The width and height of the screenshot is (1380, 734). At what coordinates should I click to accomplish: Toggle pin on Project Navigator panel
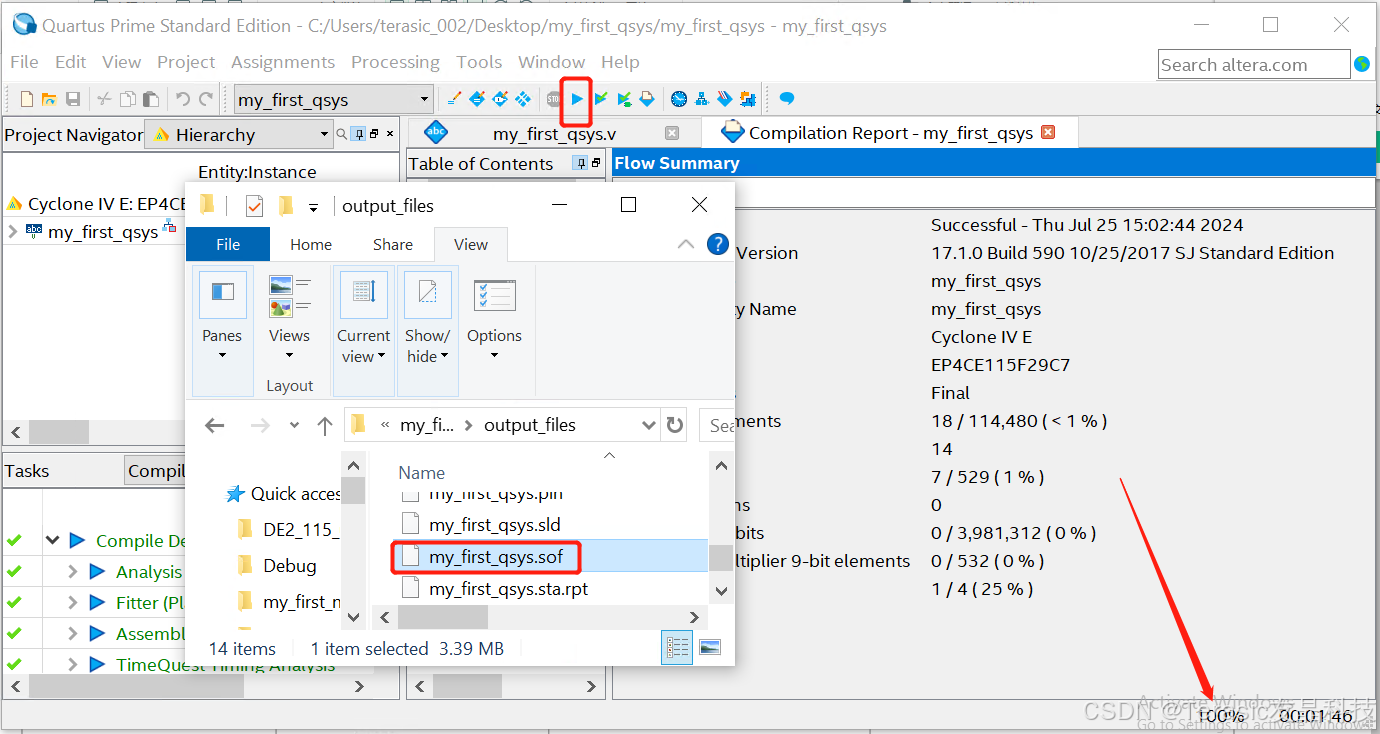click(x=359, y=134)
